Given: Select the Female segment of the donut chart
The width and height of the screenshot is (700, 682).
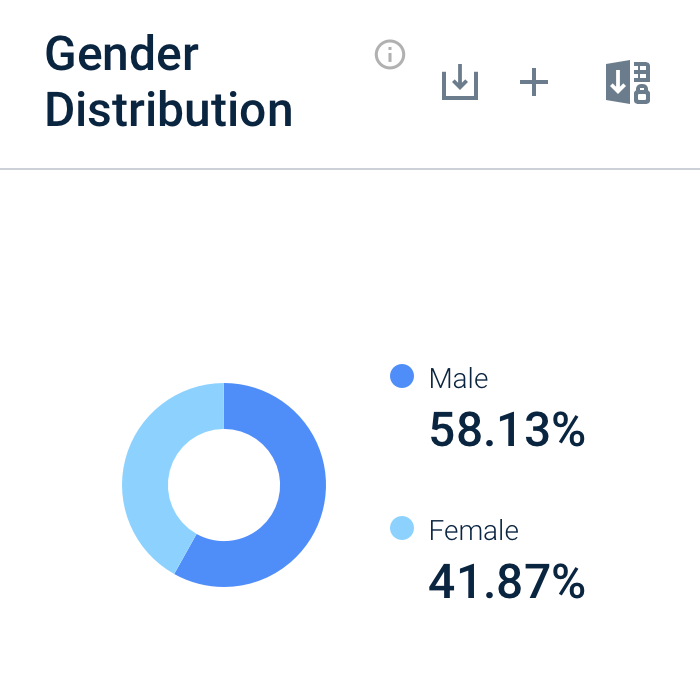Looking at the screenshot, I should coord(148,470).
